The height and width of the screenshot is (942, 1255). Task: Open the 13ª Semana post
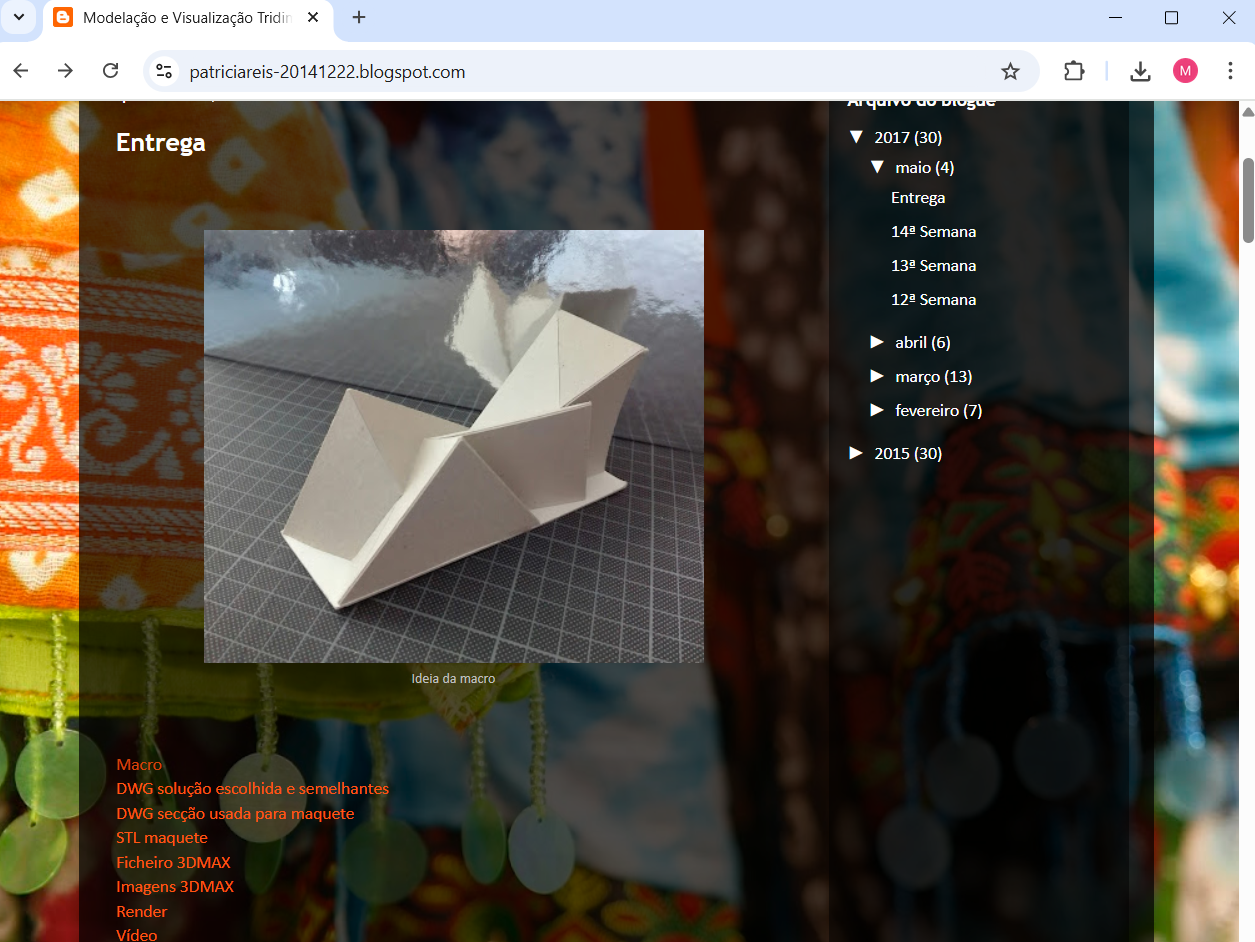(x=933, y=266)
